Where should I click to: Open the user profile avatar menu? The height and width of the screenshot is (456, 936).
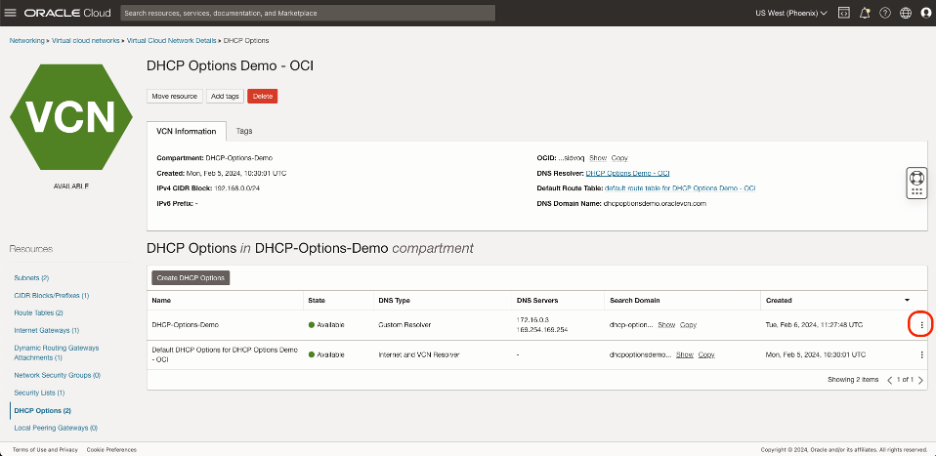click(x=925, y=13)
